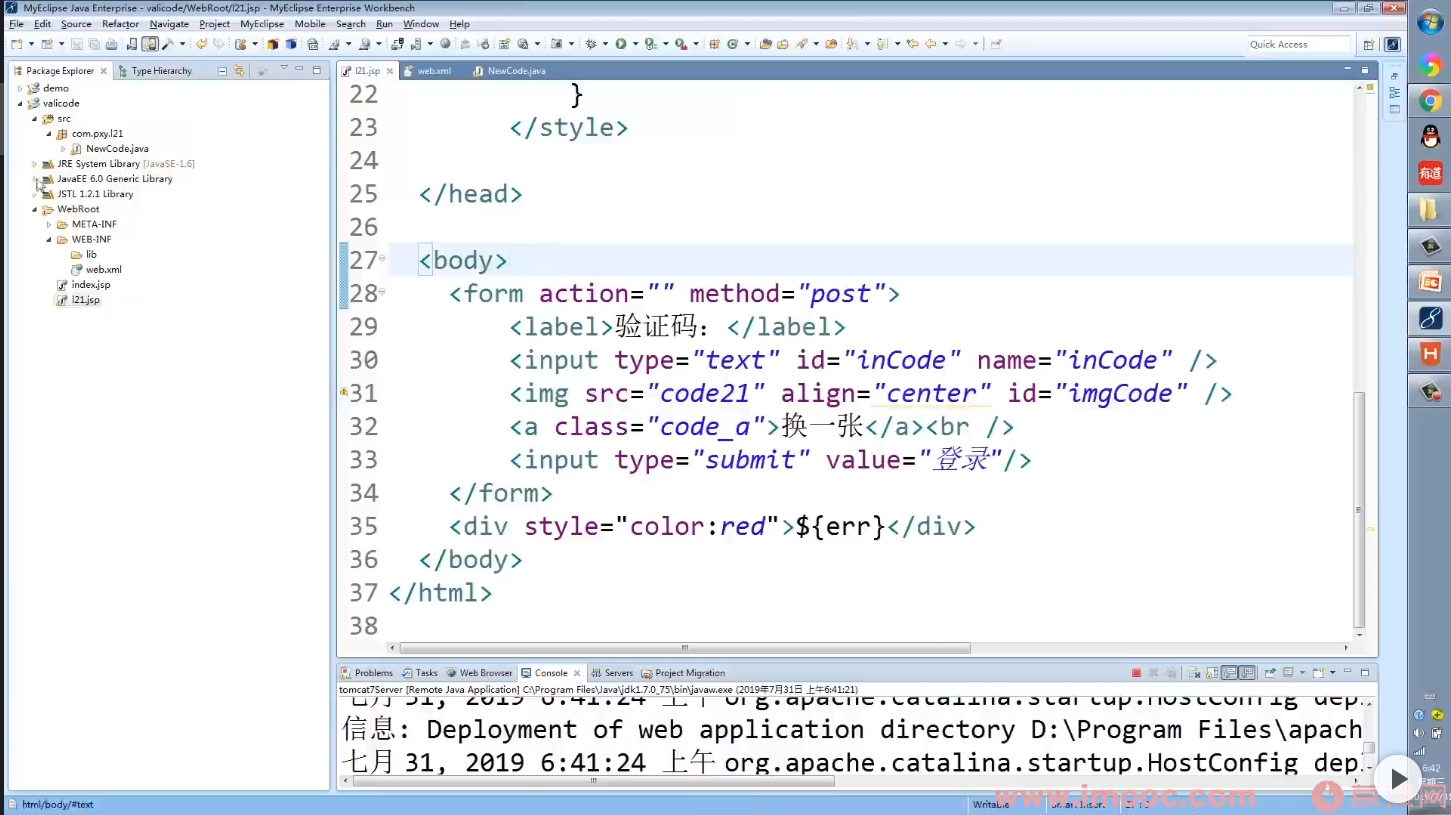The image size is (1451, 815).
Task: Select NewCode.java in Package Explorer
Action: (117, 149)
